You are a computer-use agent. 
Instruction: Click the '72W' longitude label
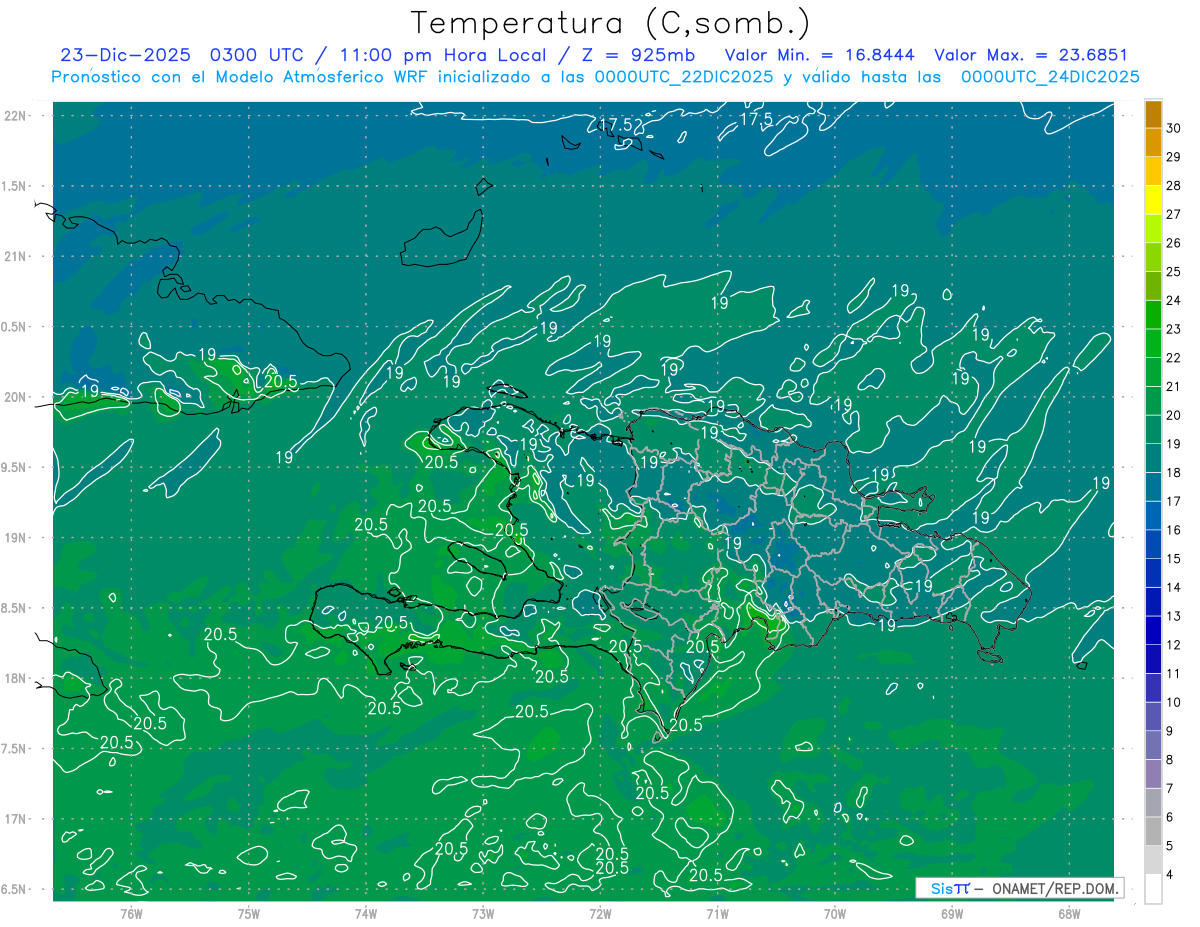click(x=600, y=913)
